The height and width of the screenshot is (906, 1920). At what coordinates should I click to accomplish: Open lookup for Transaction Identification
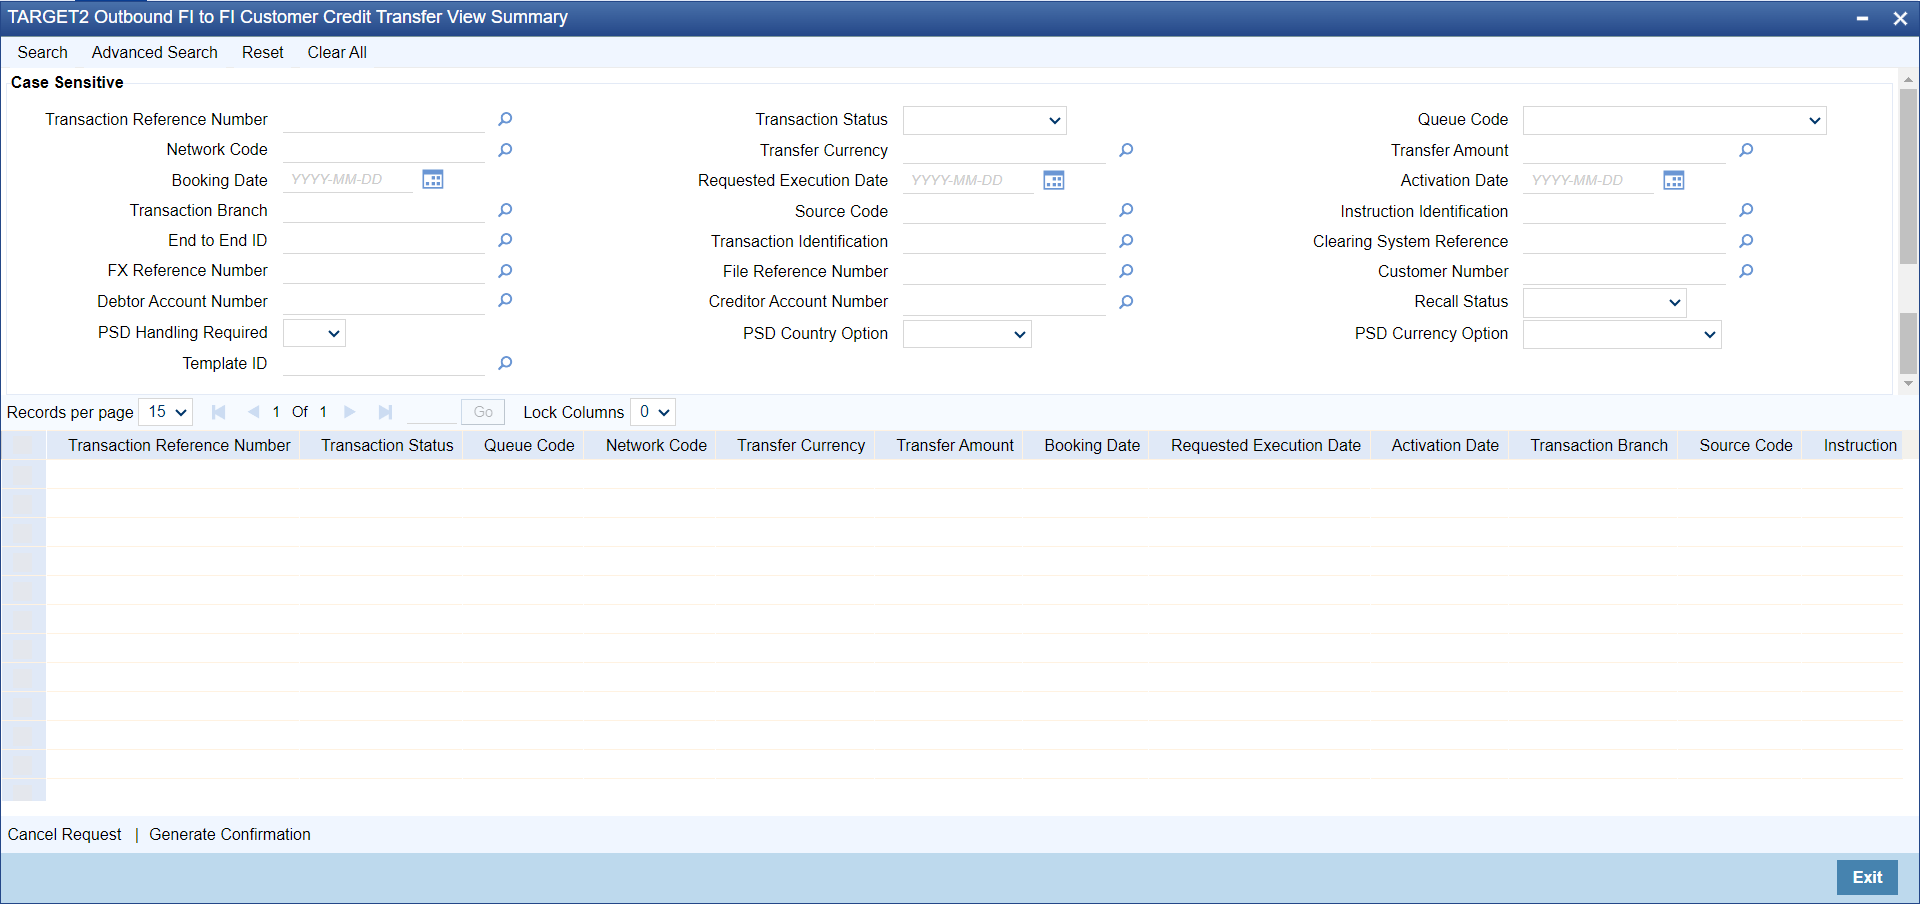(x=1126, y=241)
